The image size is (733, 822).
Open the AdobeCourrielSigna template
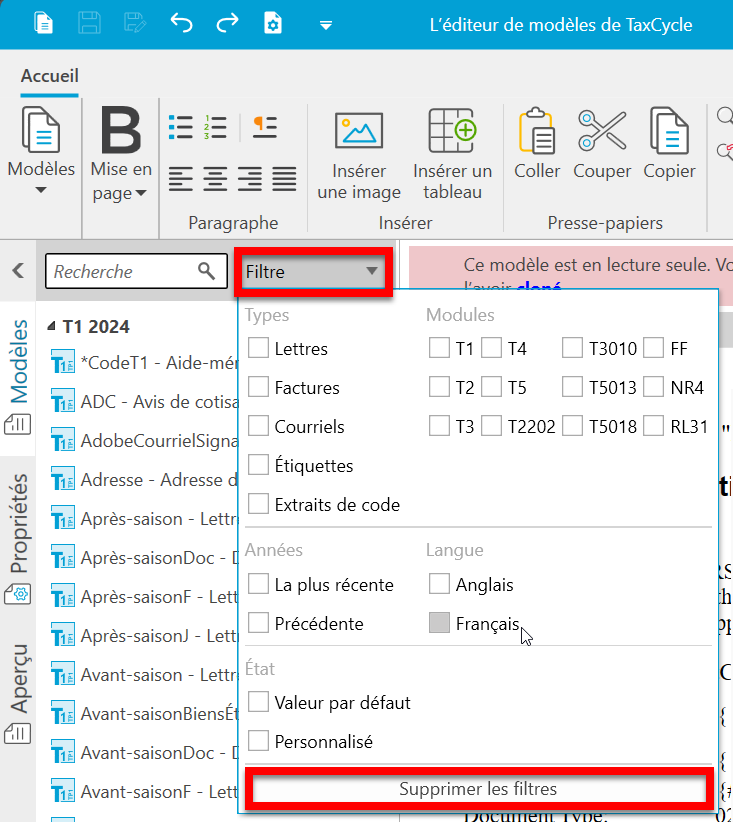(x=145, y=441)
